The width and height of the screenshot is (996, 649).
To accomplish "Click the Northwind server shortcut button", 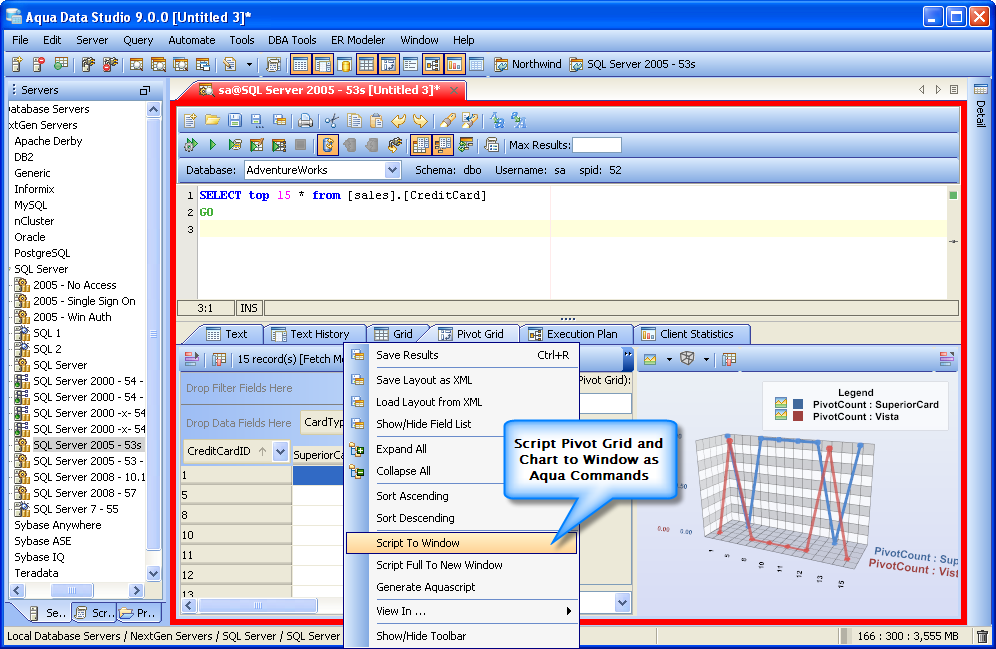I will click(x=528, y=64).
